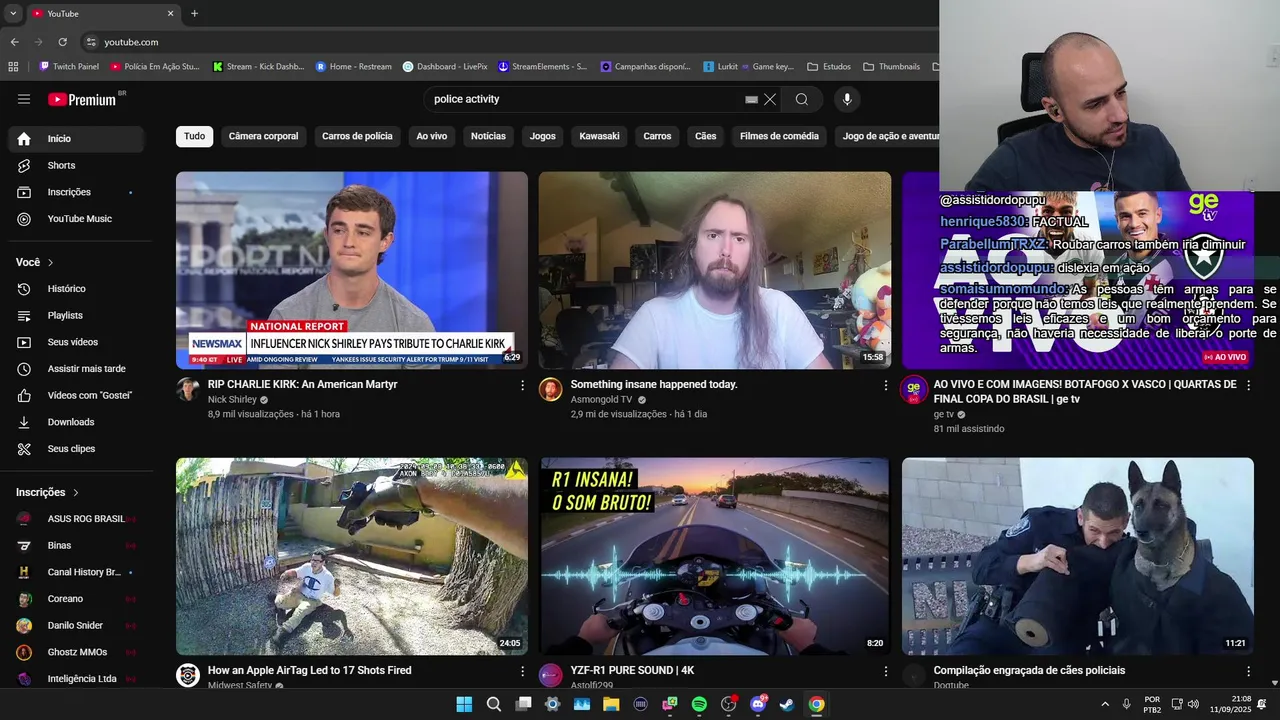Open Steam from the taskbar
Viewport: 1280px width, 720px height.
(x=787, y=704)
